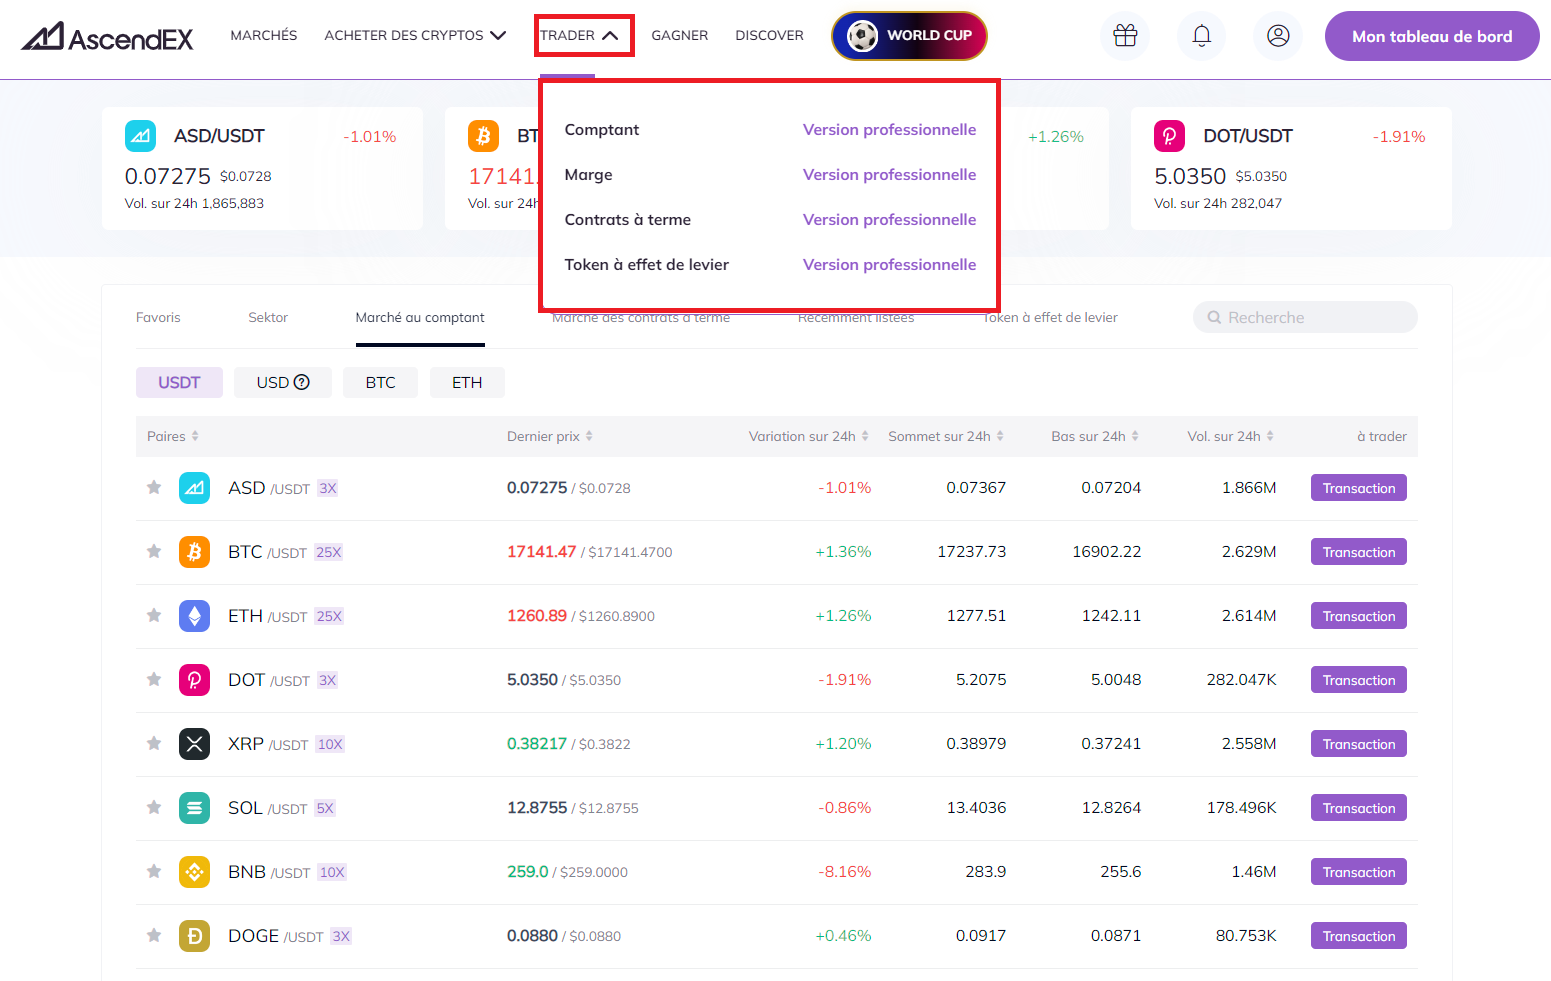Click the ASD coin icon in table
The image size is (1551, 981).
coord(194,488)
